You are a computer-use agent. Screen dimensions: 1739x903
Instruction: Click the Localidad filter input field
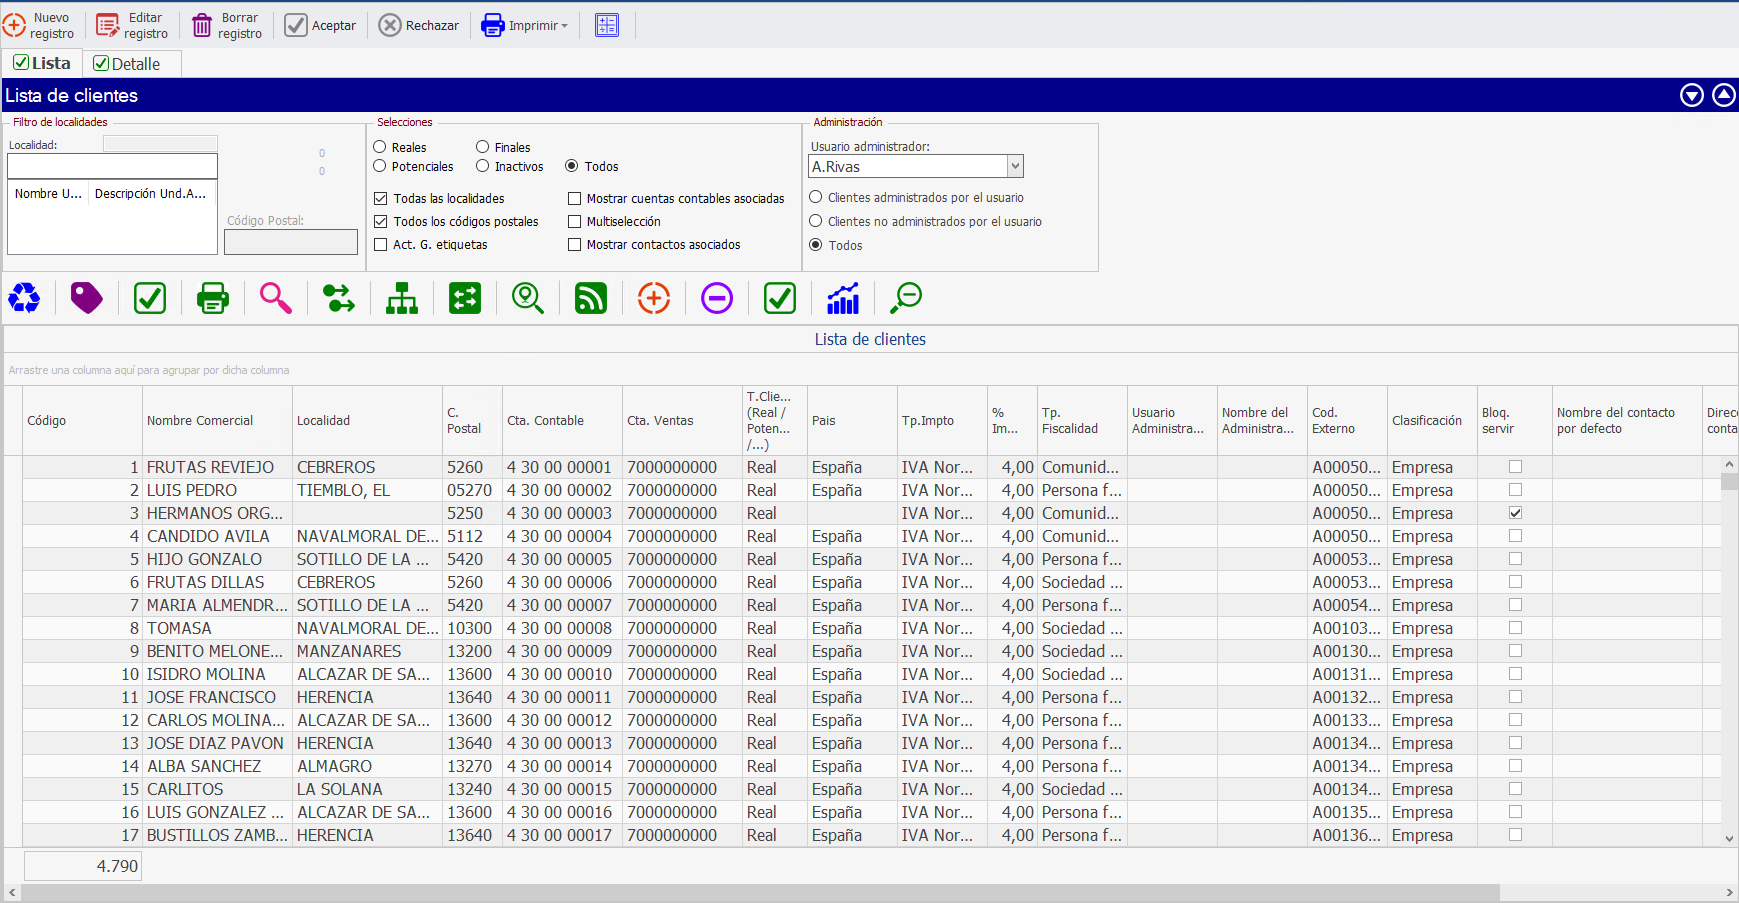[112, 166]
